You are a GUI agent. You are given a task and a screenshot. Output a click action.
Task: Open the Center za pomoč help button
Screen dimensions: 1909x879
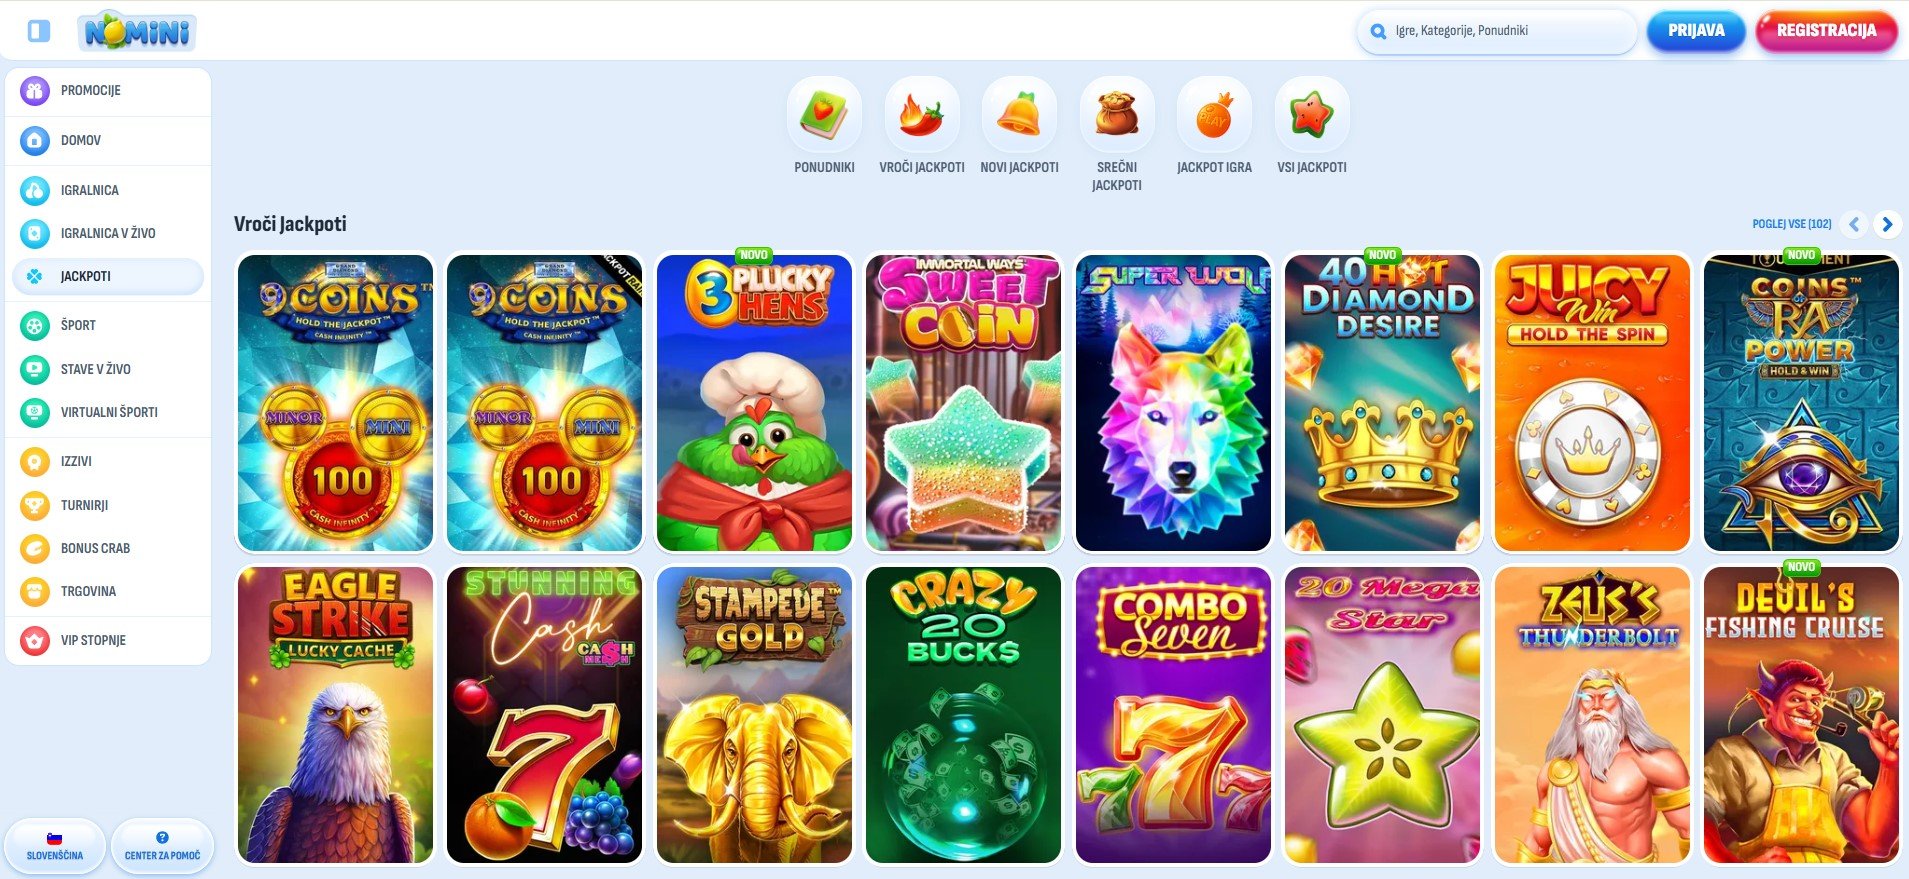[162, 846]
